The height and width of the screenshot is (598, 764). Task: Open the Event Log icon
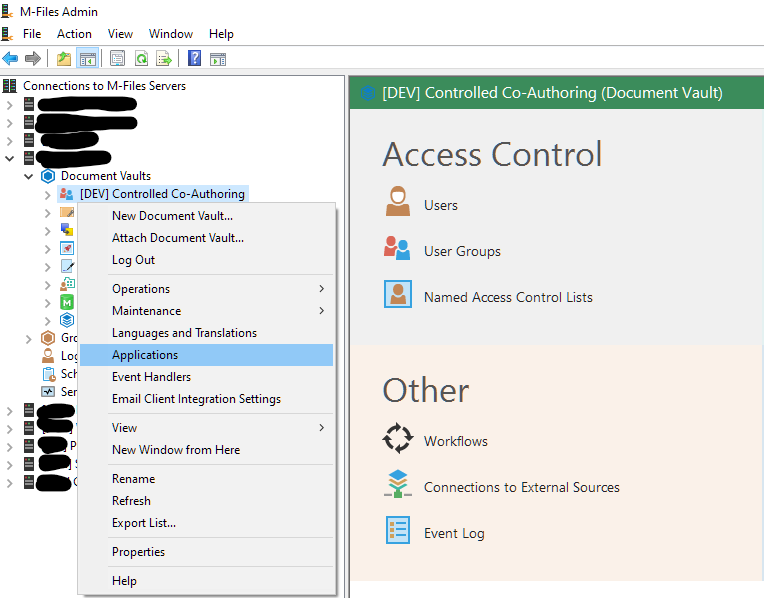(x=398, y=530)
